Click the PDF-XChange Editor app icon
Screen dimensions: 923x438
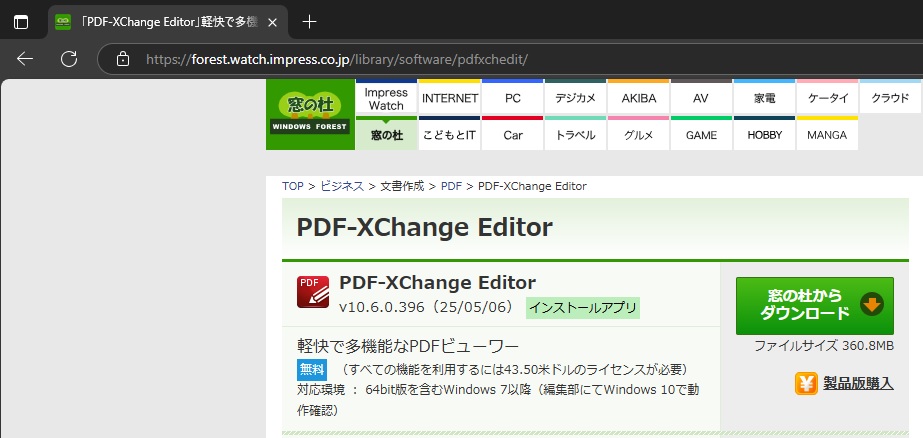coord(313,291)
